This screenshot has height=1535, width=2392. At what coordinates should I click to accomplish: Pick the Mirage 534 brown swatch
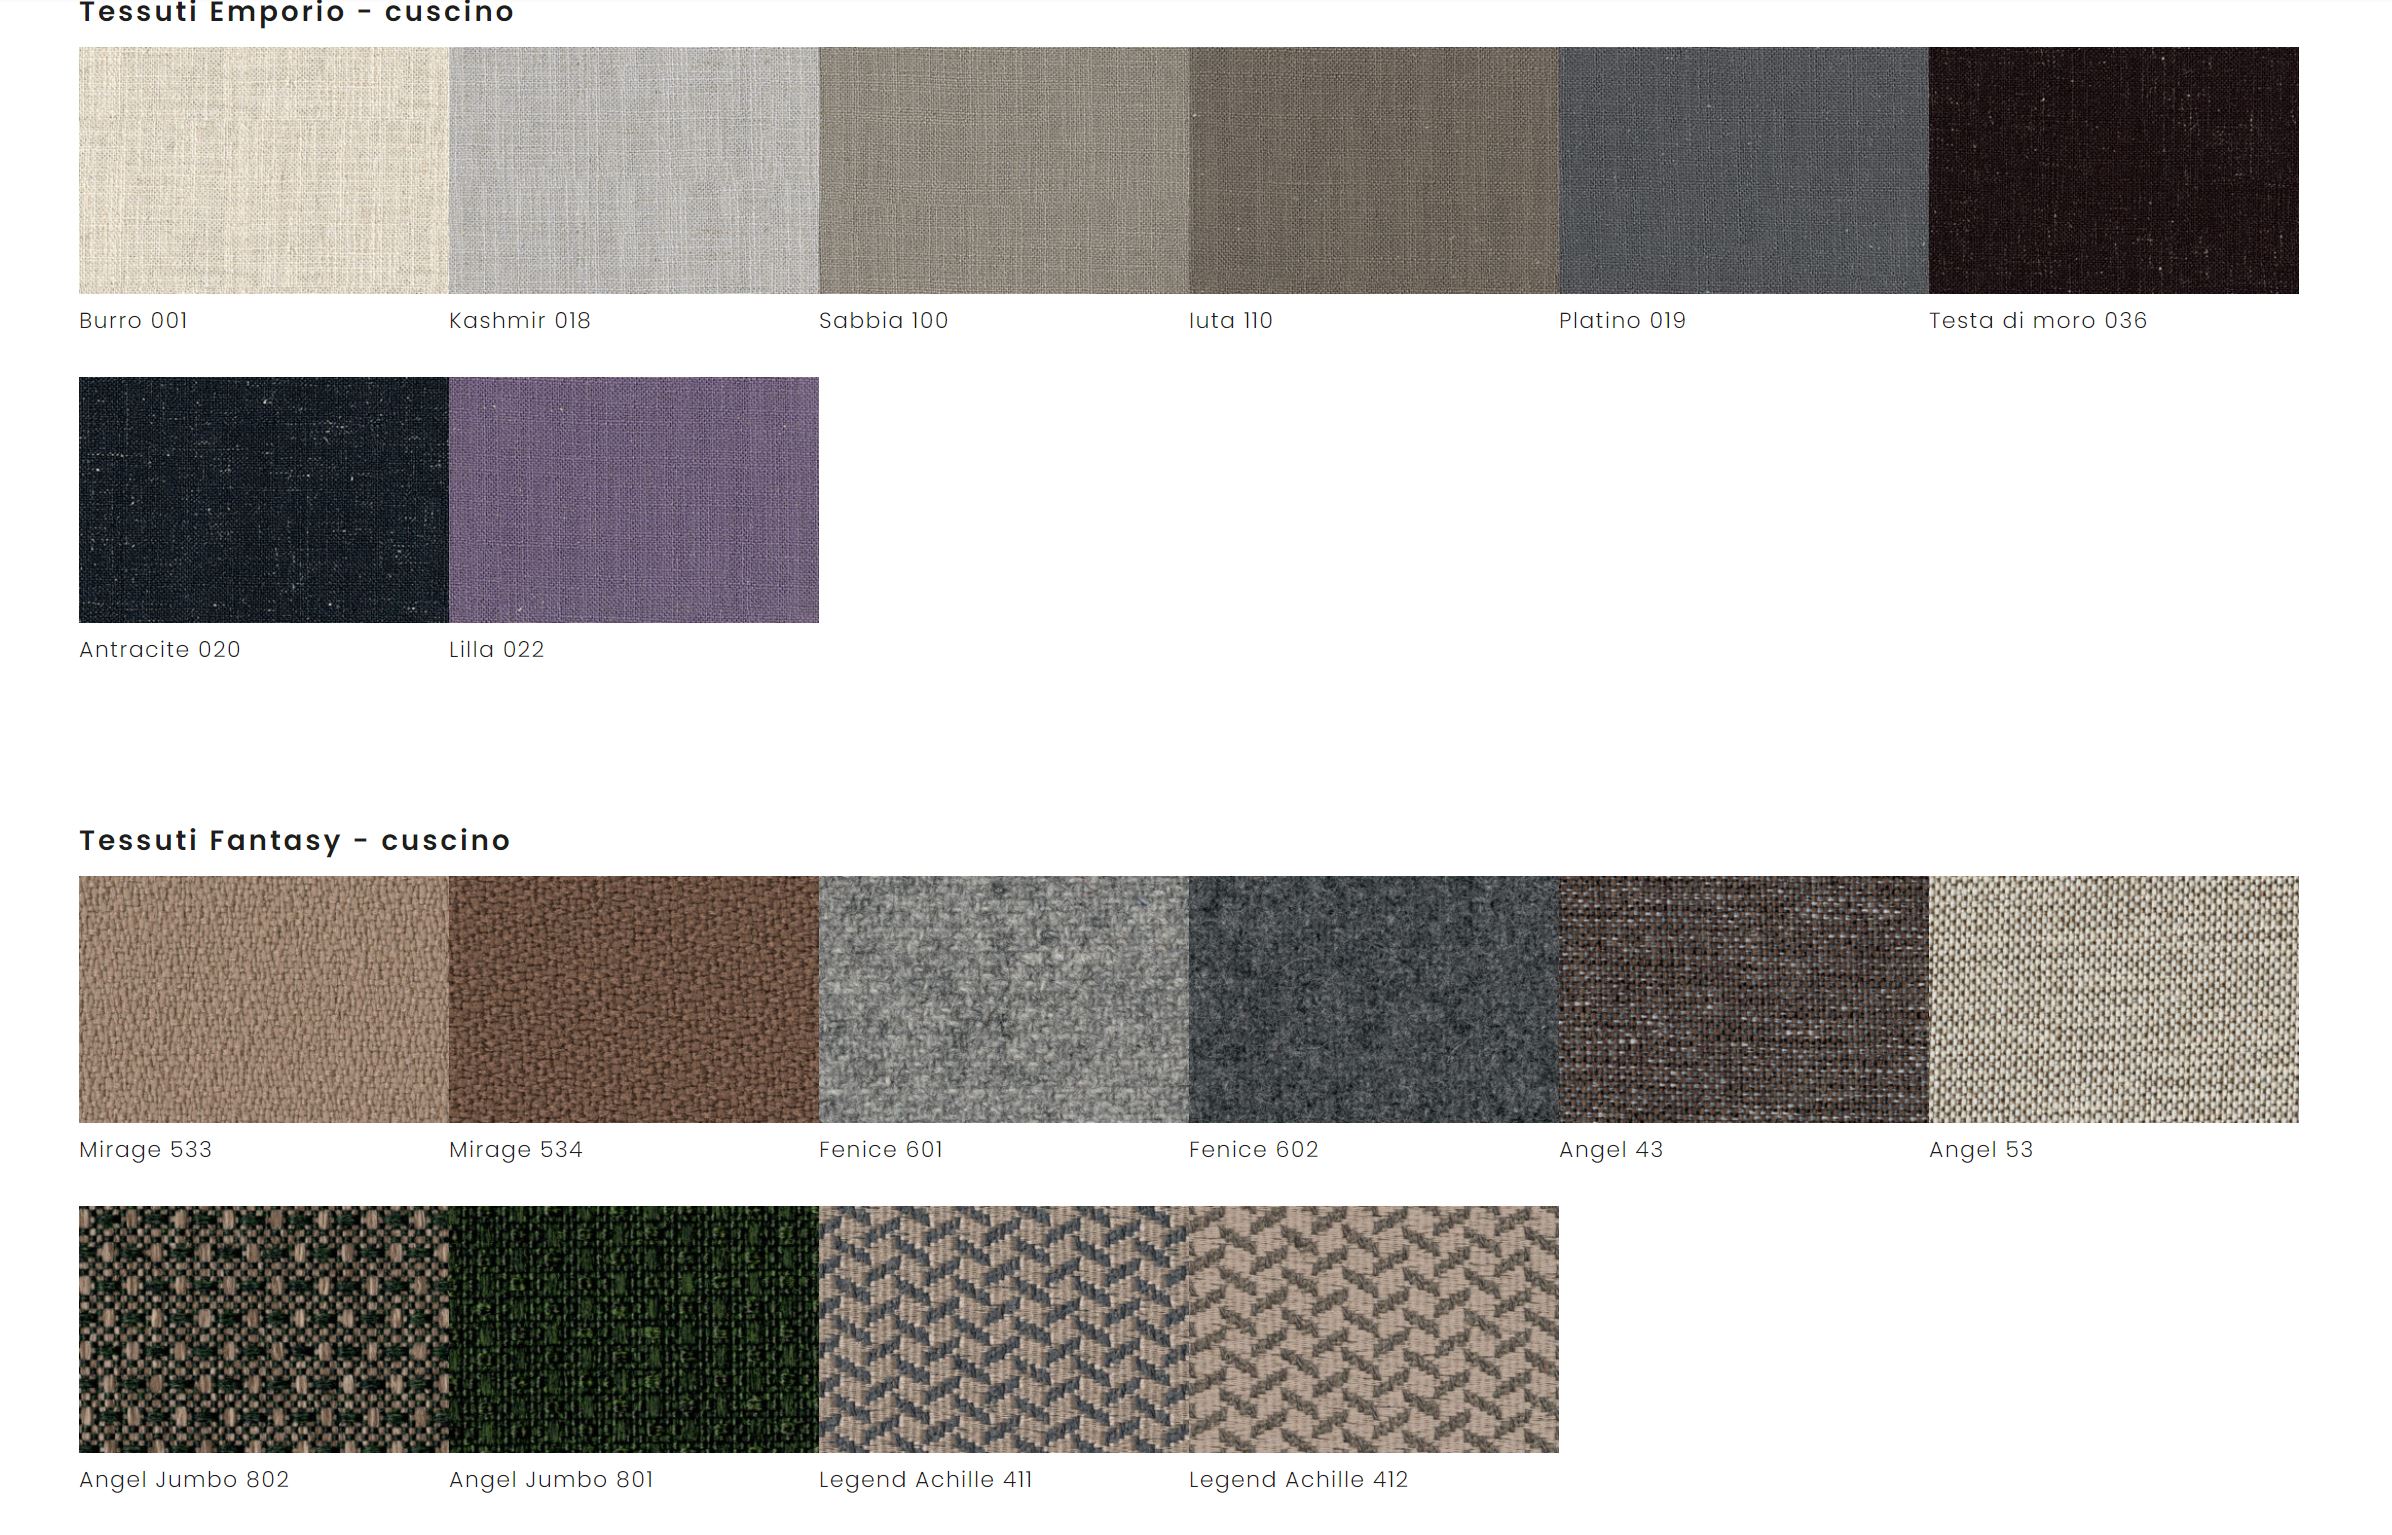(x=634, y=1000)
